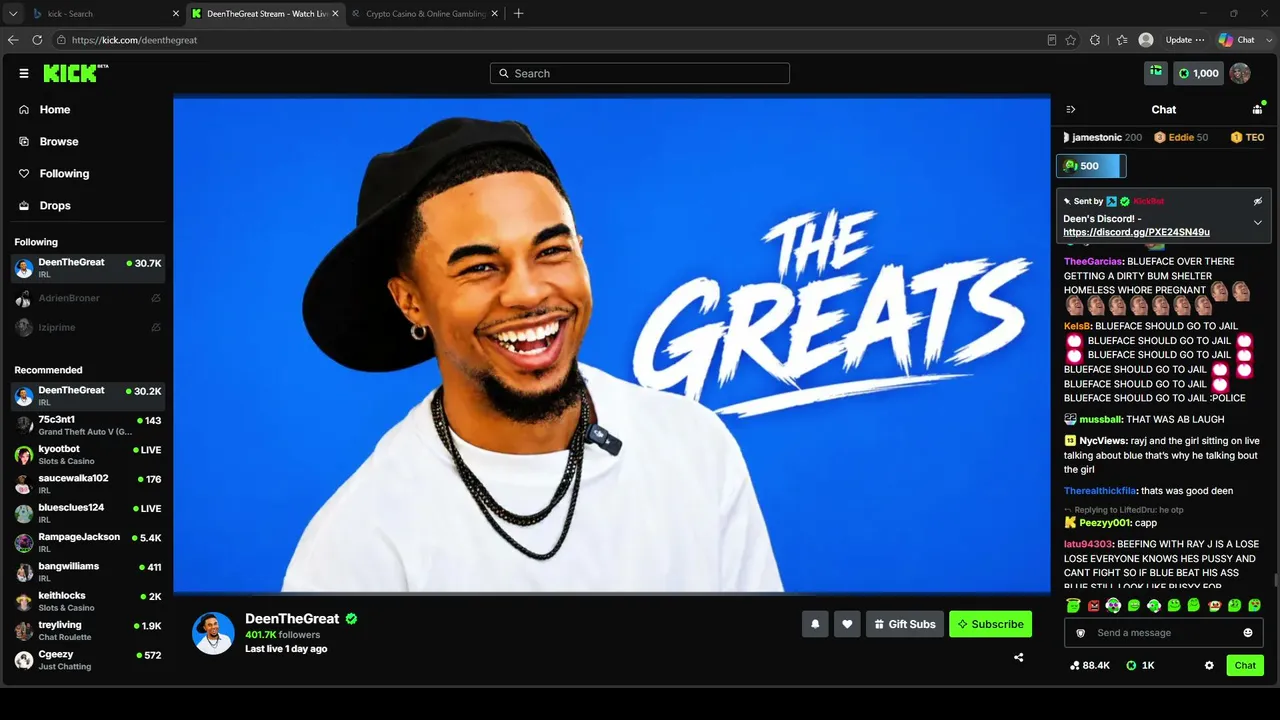Open the 500 gift goal progress bar
Viewport: 1280px width, 720px height.
point(1091,166)
